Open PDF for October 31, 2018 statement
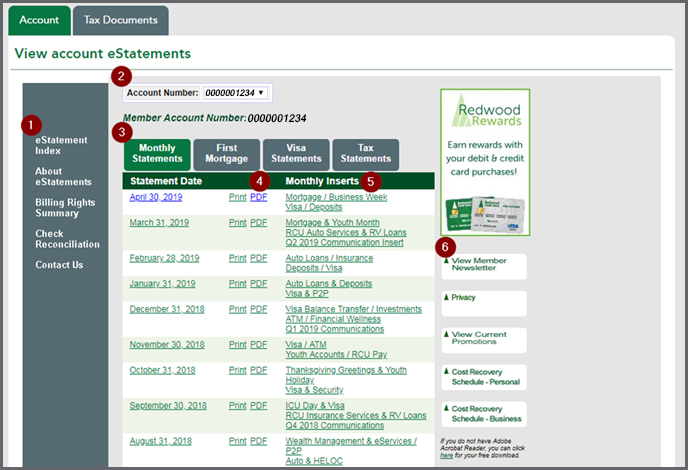 coord(258,370)
